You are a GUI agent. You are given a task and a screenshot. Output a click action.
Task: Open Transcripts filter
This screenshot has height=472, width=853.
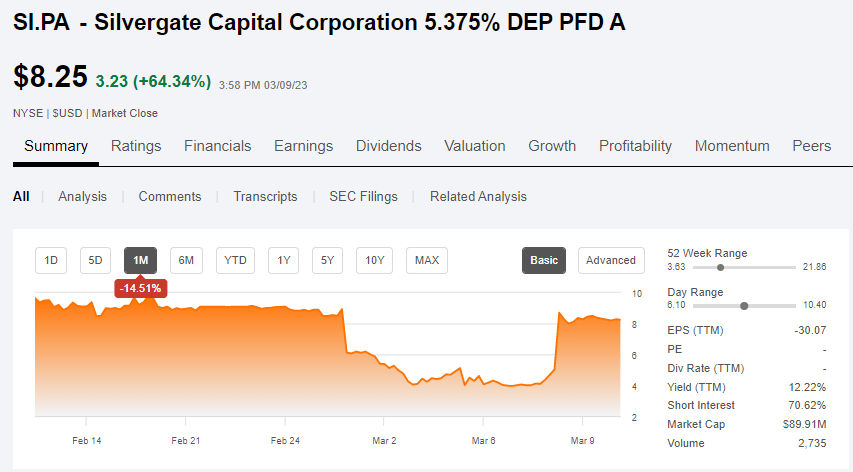tap(265, 196)
